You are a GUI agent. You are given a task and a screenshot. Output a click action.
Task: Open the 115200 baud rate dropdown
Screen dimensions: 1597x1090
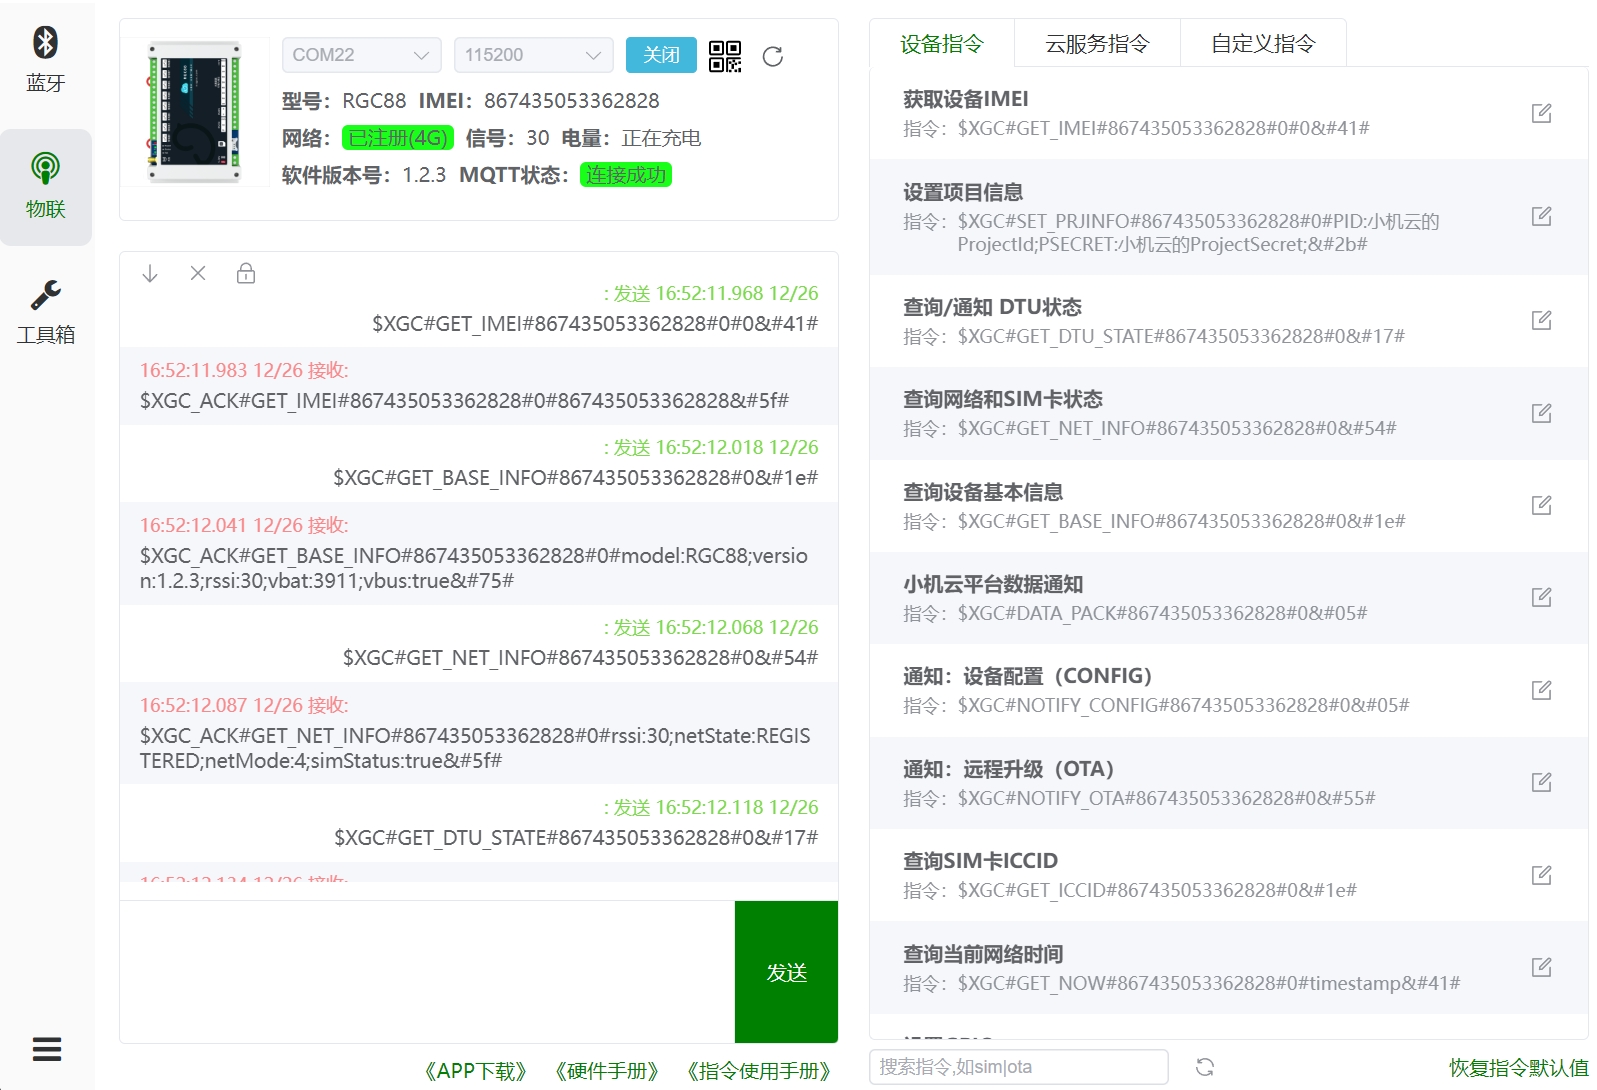tap(533, 55)
